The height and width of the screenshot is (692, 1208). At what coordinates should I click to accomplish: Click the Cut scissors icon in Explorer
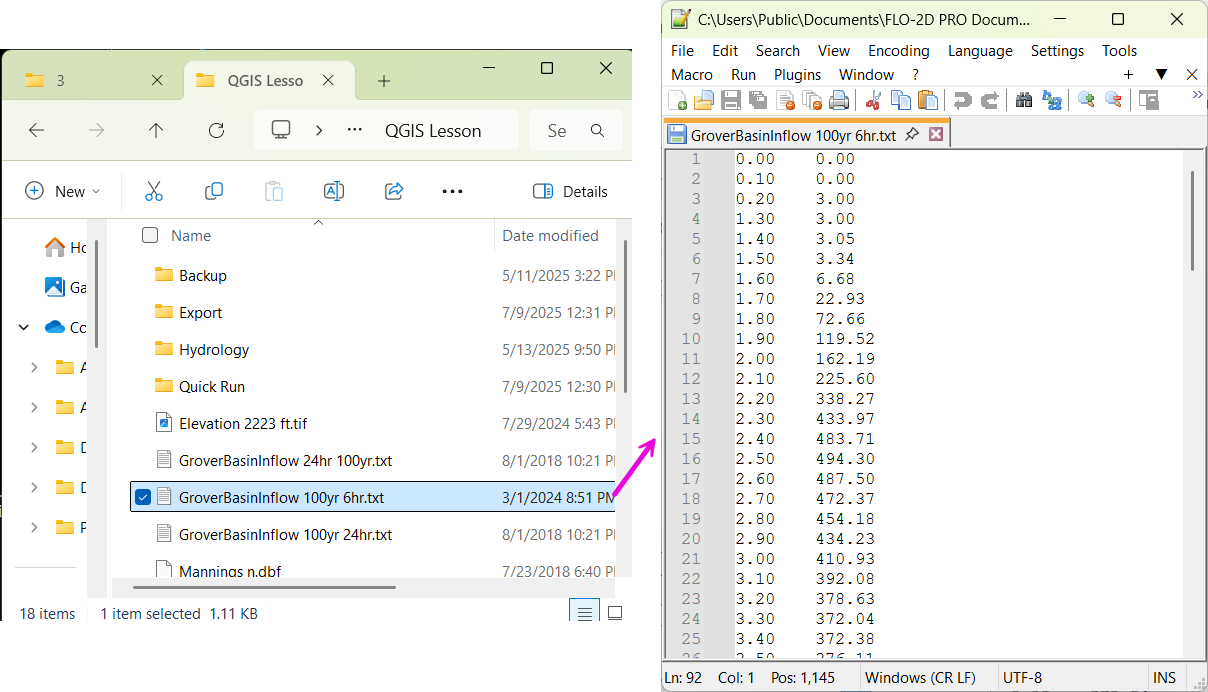point(154,191)
